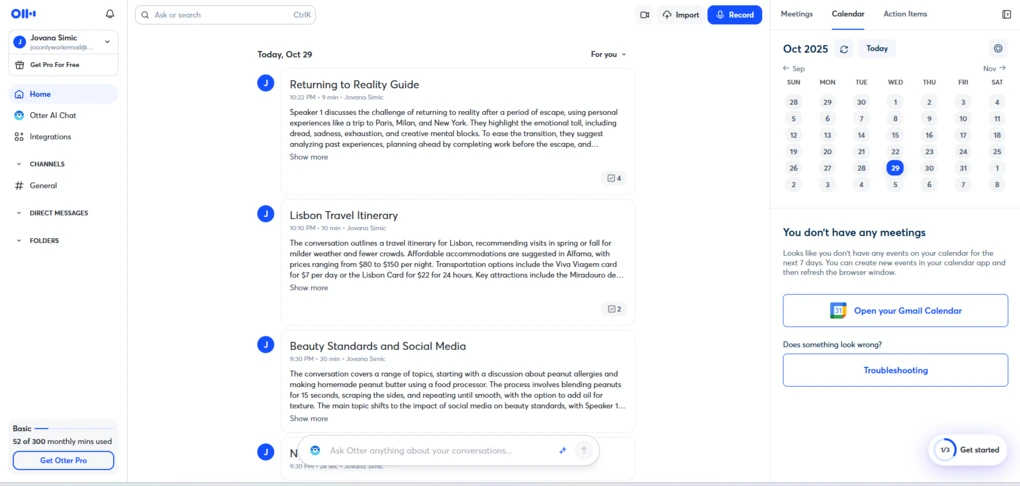
Task: Open action items on Returning to Reality Guide
Action: pyautogui.click(x=614, y=178)
